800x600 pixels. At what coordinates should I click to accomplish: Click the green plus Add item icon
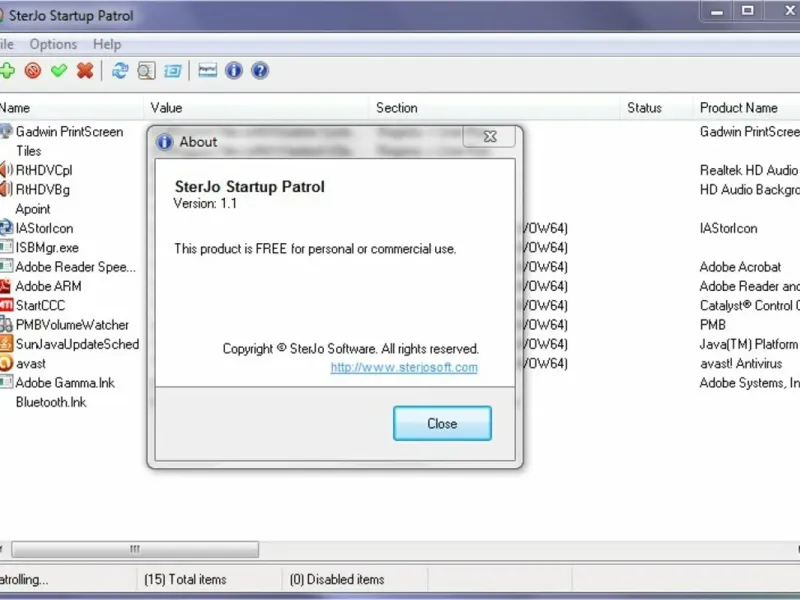tap(7, 70)
